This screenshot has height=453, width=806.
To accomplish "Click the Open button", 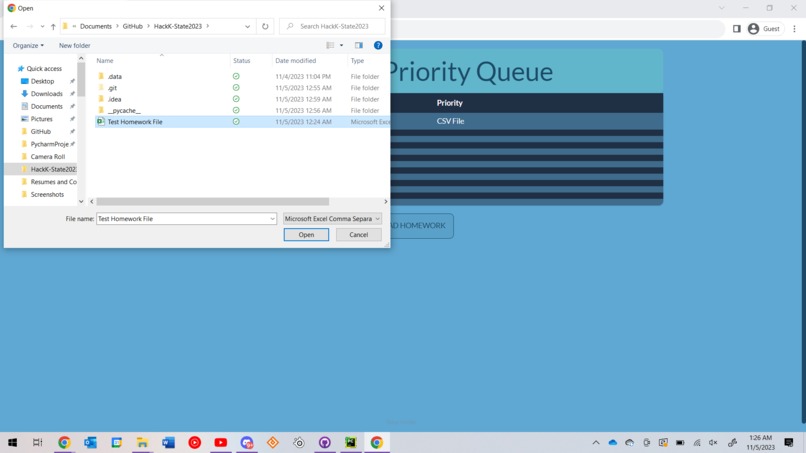I will (x=306, y=234).
